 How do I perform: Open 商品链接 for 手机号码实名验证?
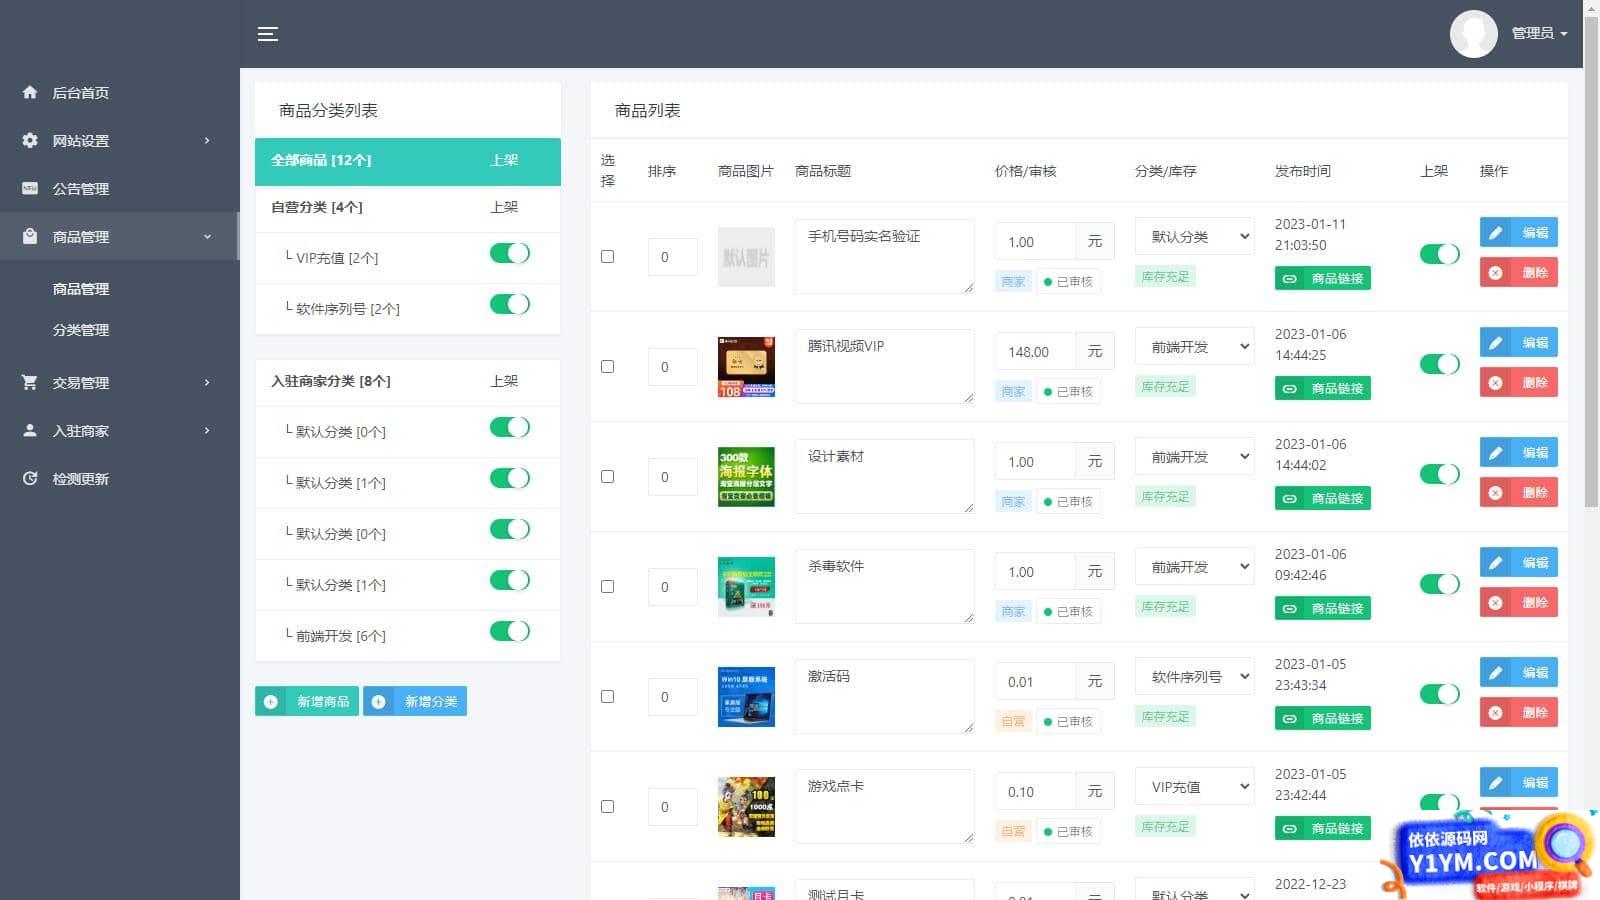1322,278
